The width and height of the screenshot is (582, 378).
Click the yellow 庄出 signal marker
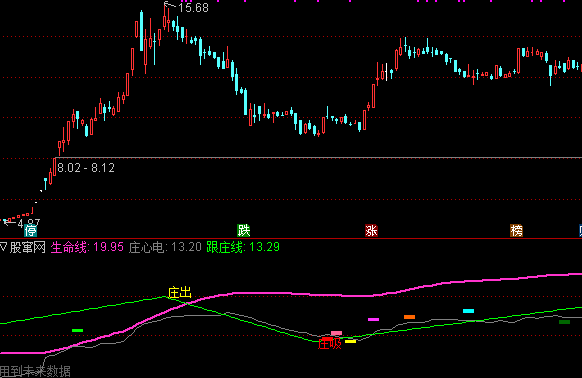point(180,293)
